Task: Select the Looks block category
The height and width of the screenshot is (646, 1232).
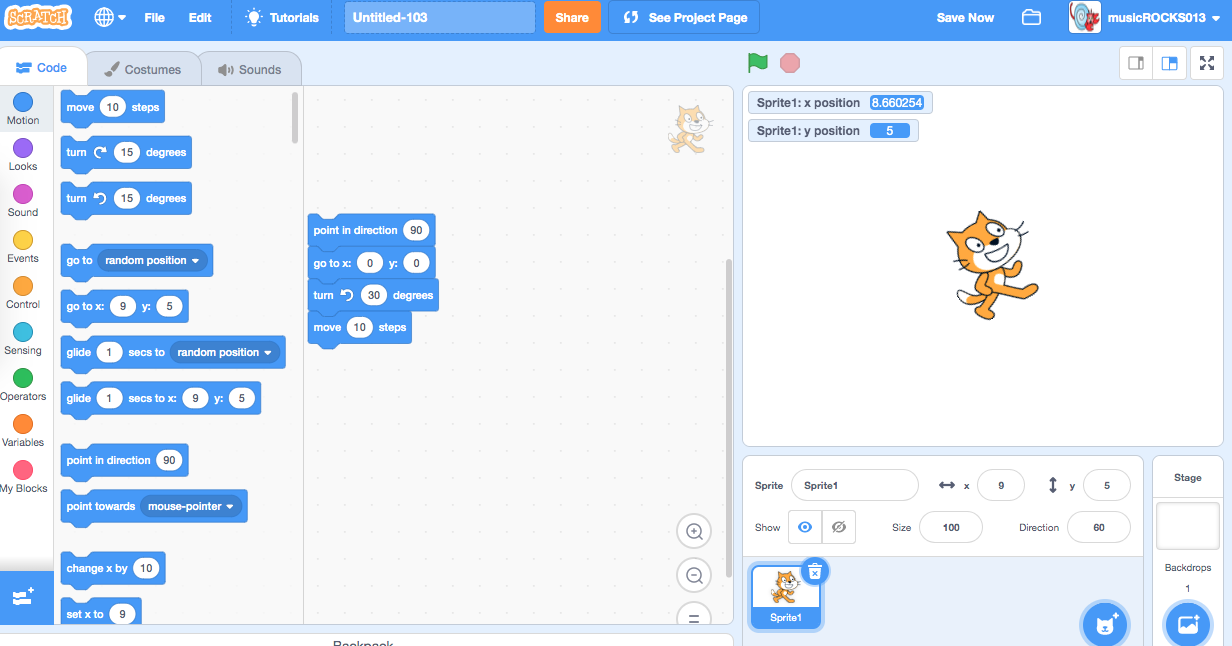Action: 23,155
